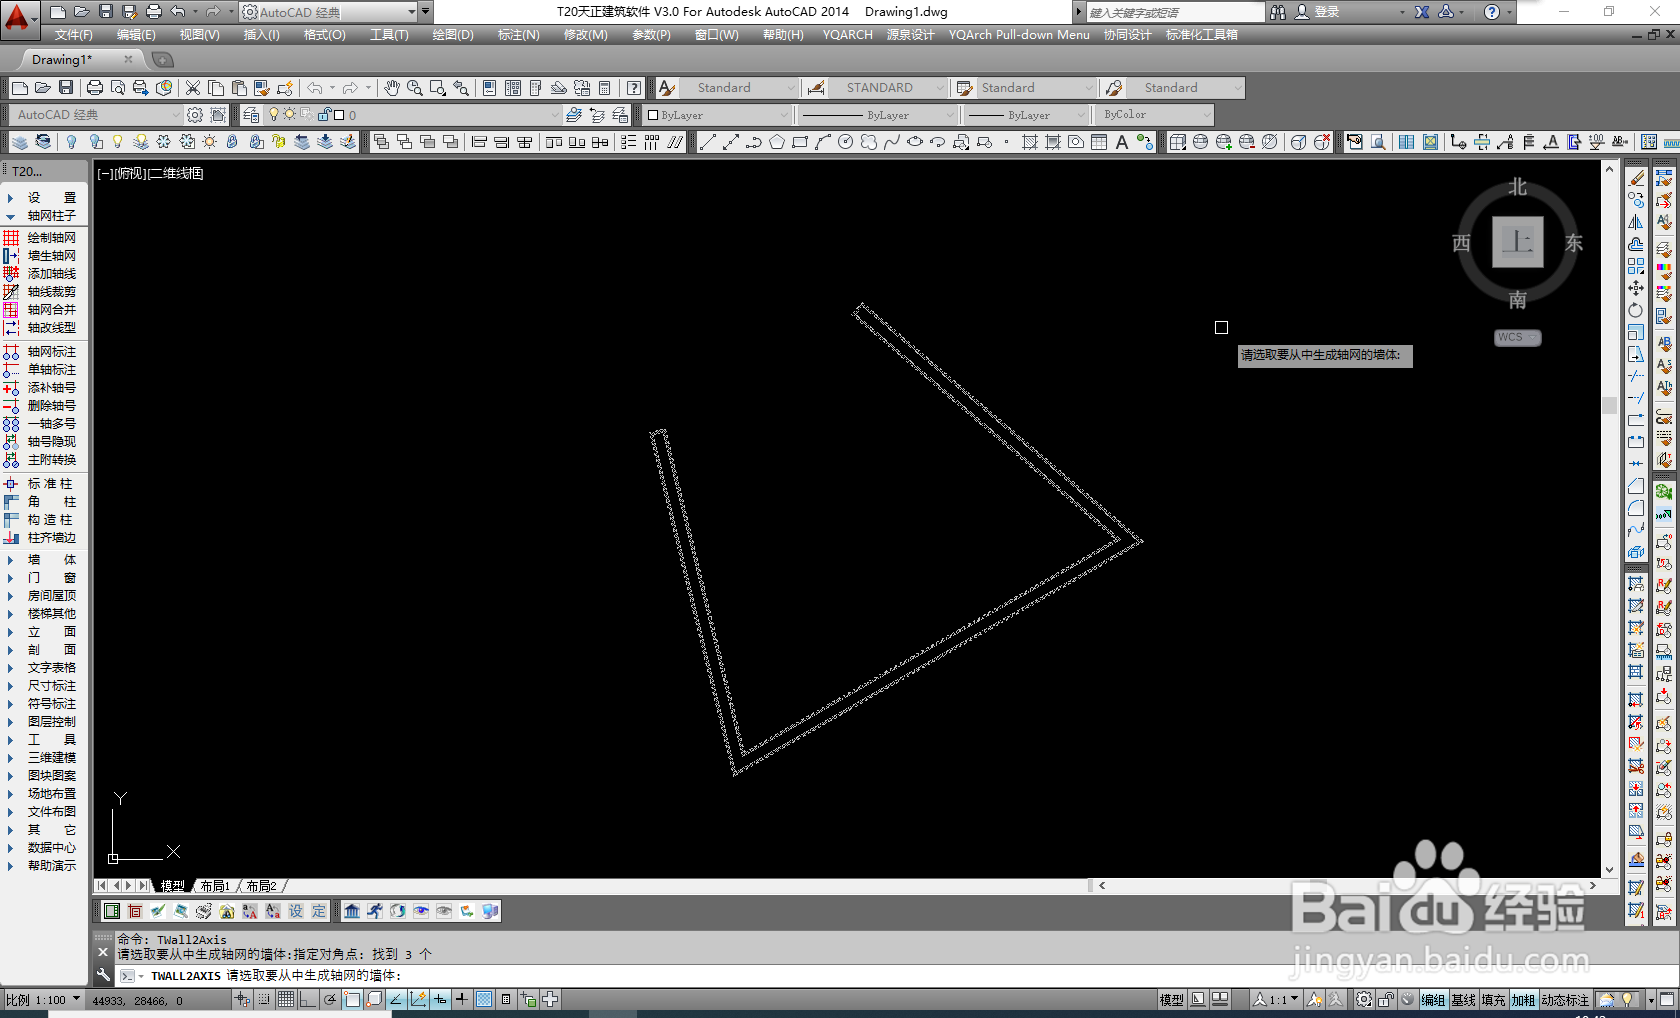Viewport: 1680px width, 1018px height.
Task: Click the 柱齐墙边 tool icon
Action: tap(12, 538)
